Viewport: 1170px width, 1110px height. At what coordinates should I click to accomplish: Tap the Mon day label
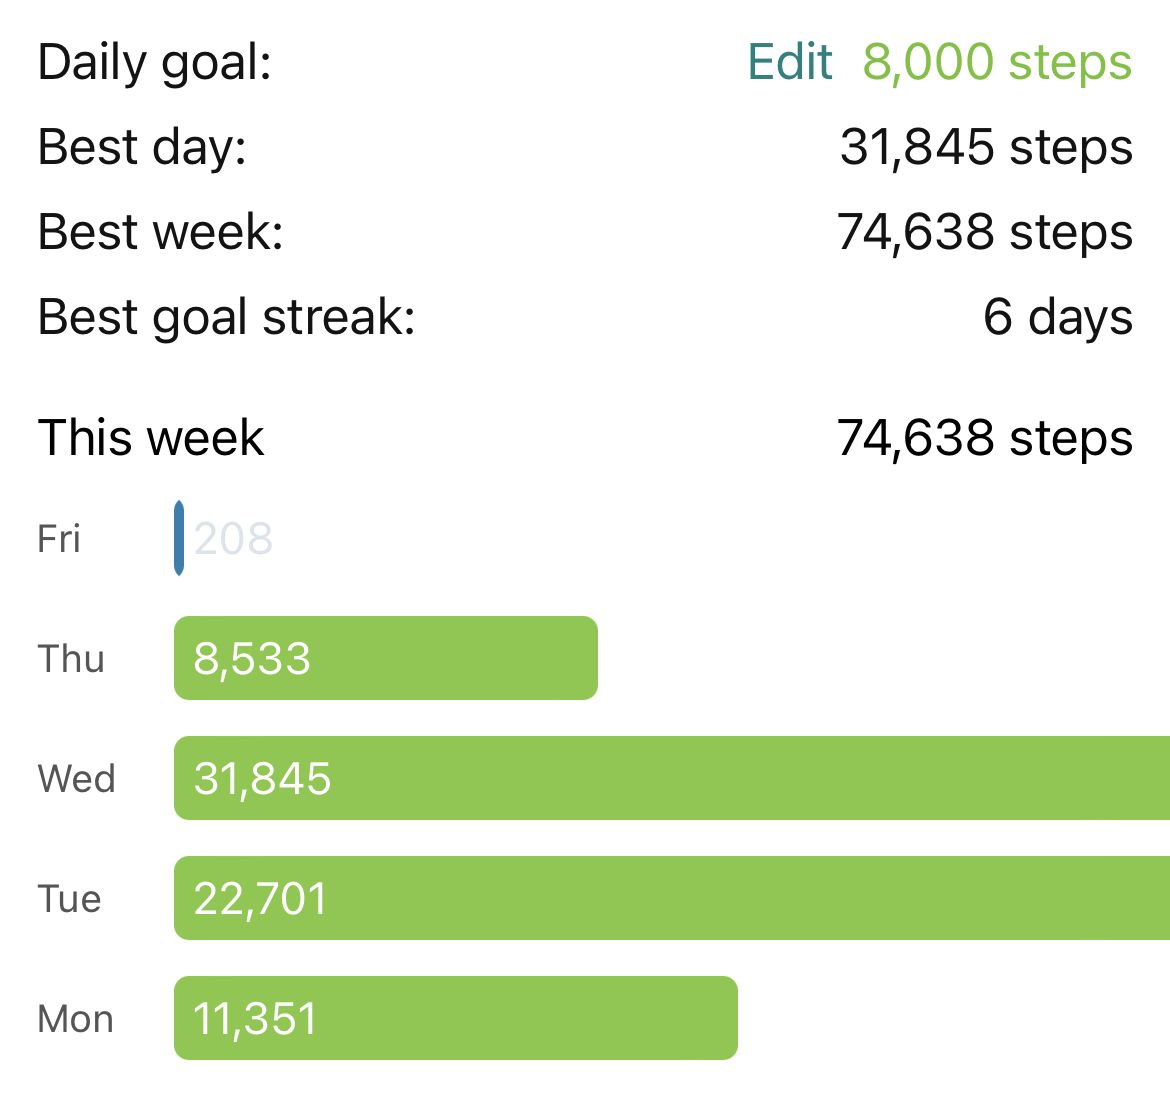[x=75, y=1018]
